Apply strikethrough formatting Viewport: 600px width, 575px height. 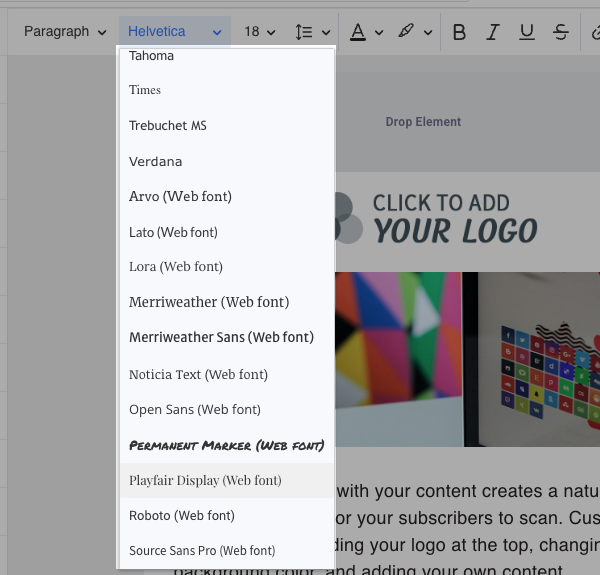pyautogui.click(x=560, y=32)
